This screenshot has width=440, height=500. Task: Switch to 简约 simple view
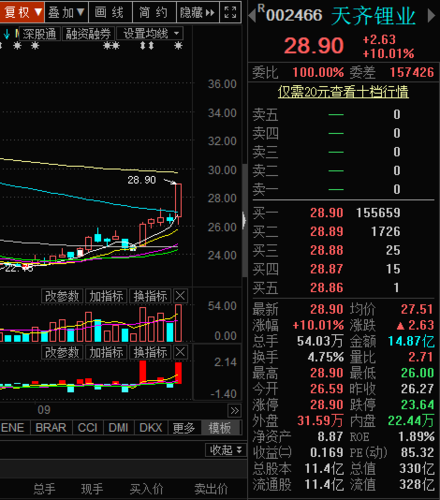tap(154, 13)
